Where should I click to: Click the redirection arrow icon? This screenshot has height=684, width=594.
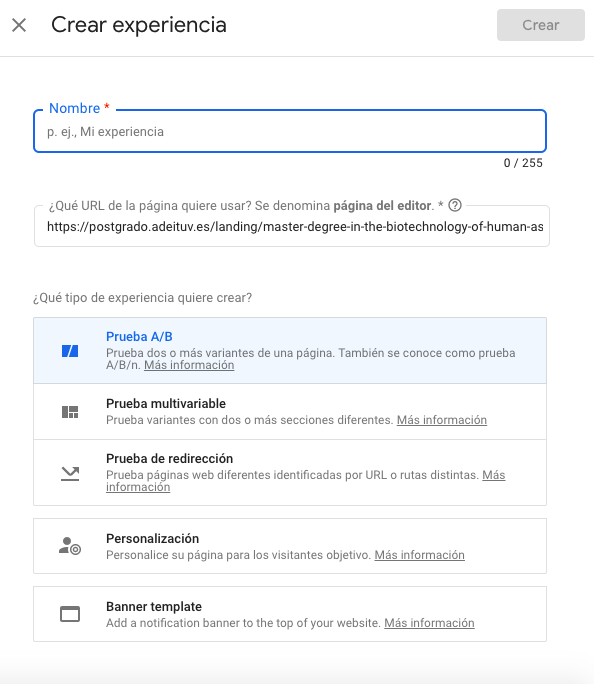70,474
